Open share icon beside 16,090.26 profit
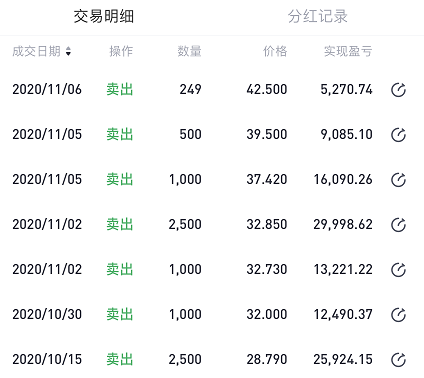Viewport: 424px width, 378px height. coord(398,180)
